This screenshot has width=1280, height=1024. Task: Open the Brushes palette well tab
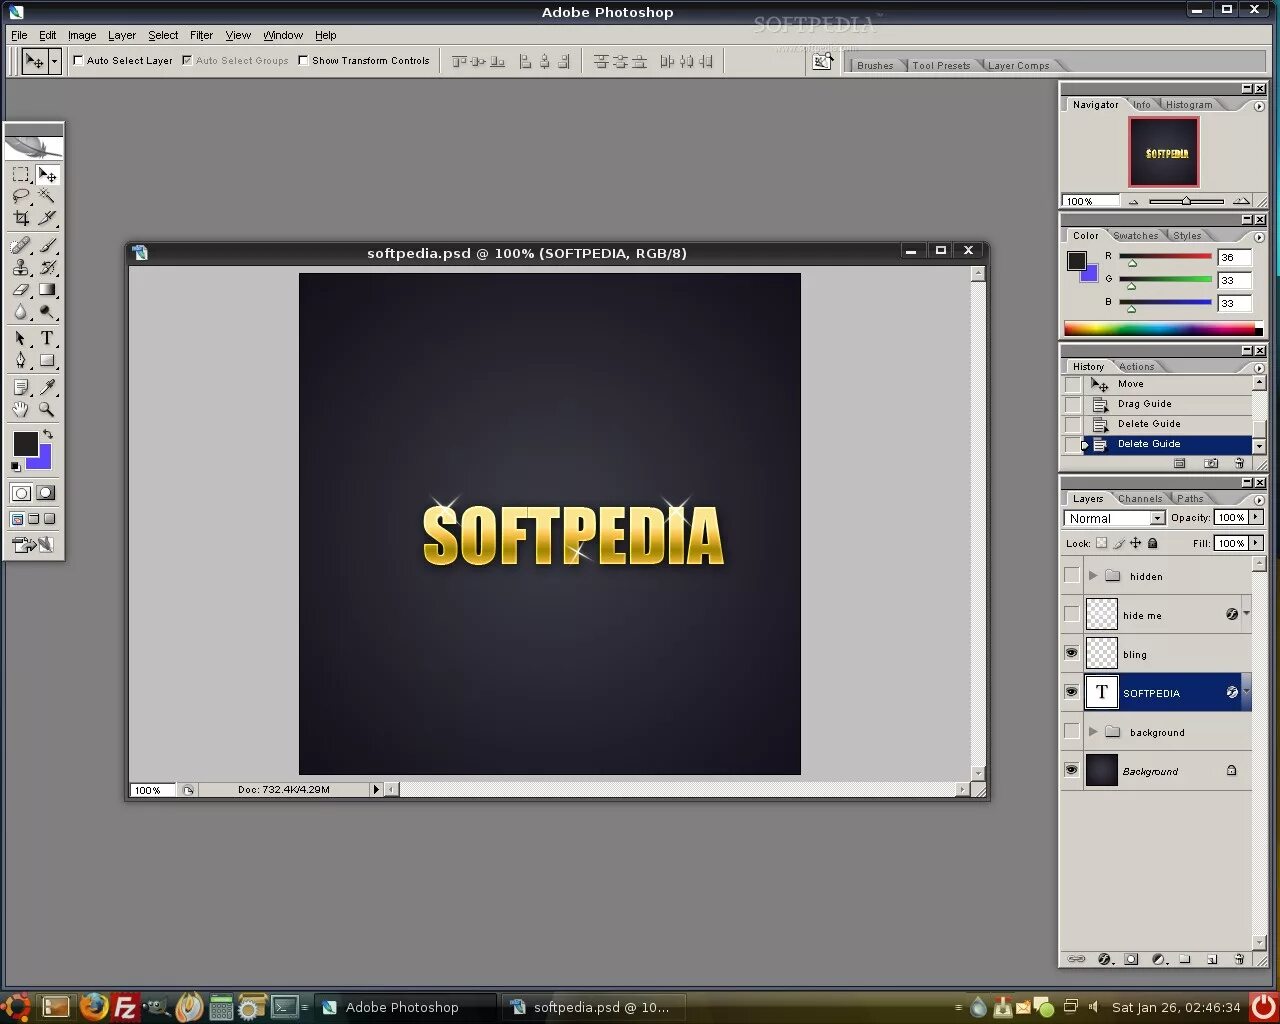[875, 65]
